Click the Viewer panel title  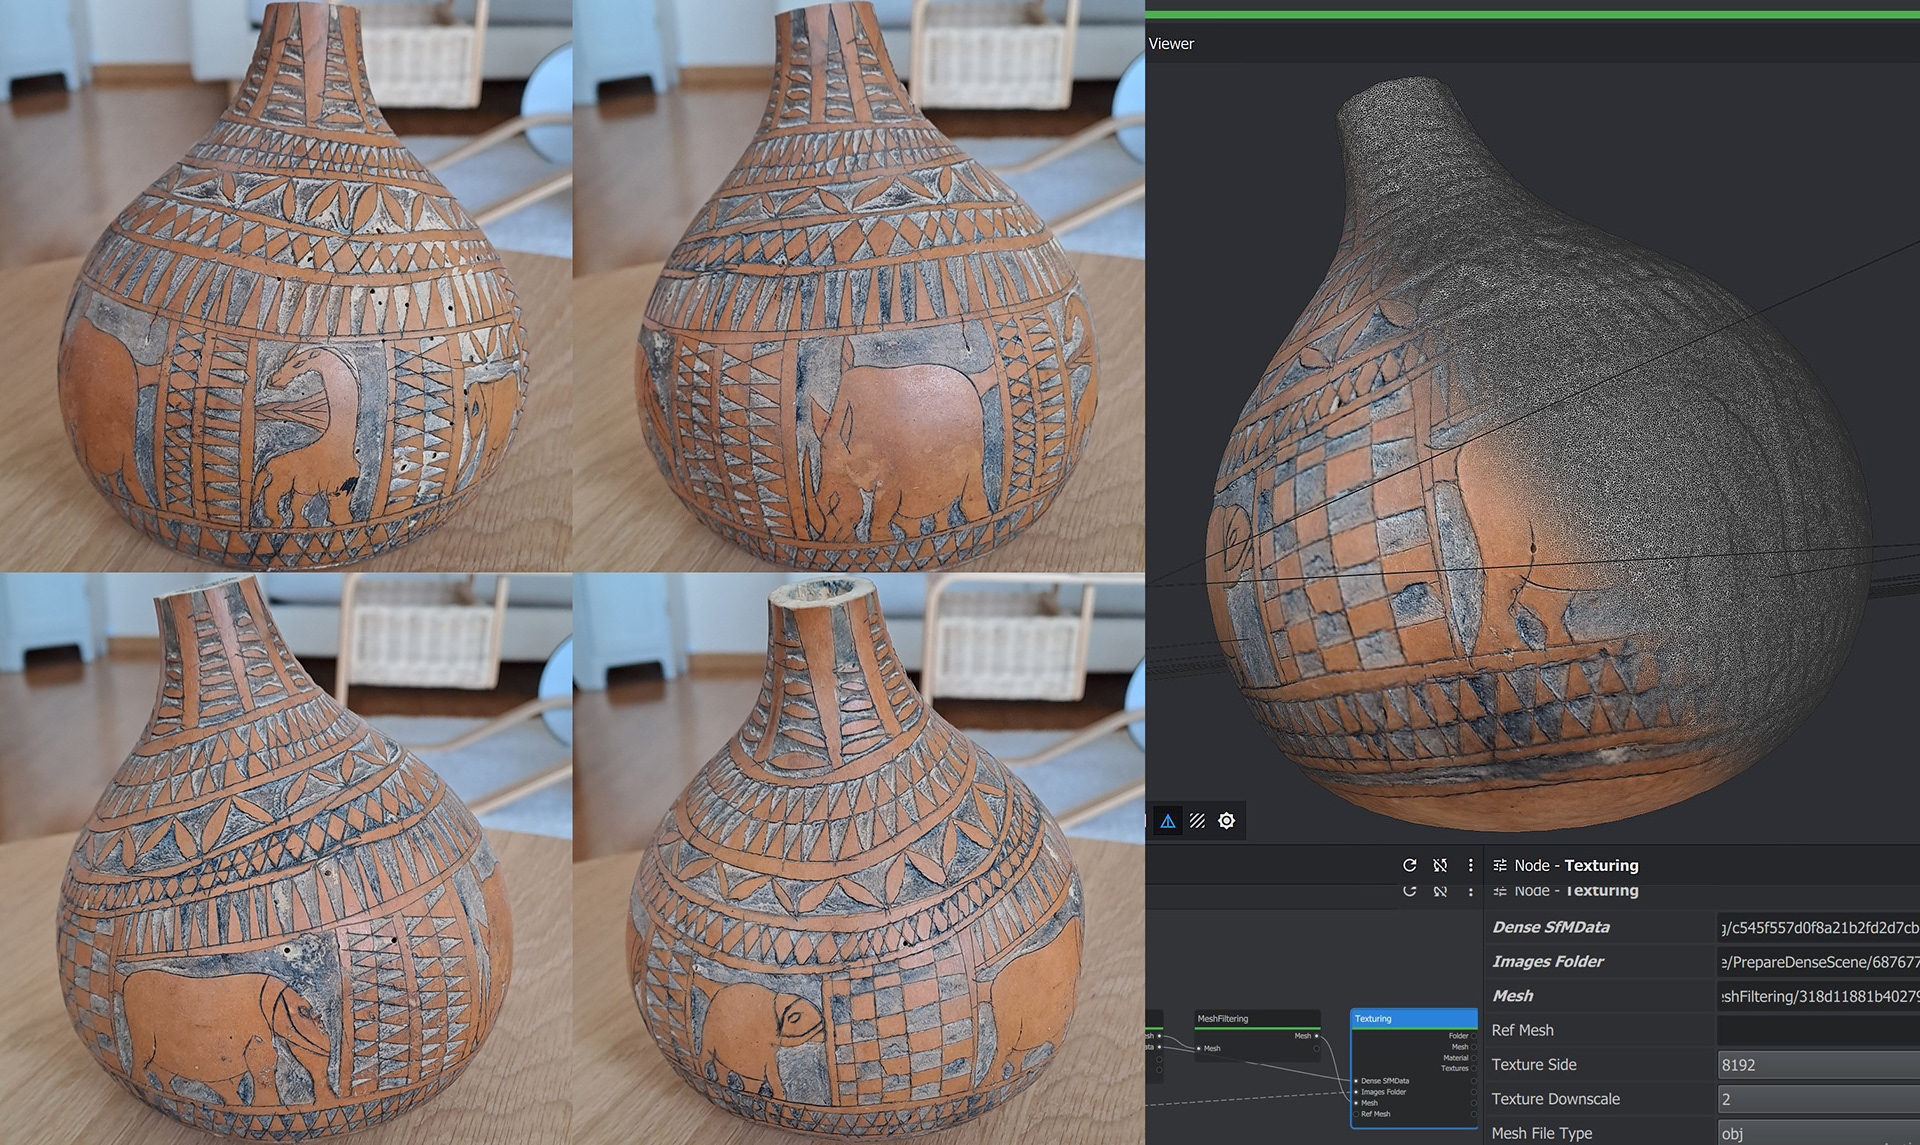tap(1171, 44)
